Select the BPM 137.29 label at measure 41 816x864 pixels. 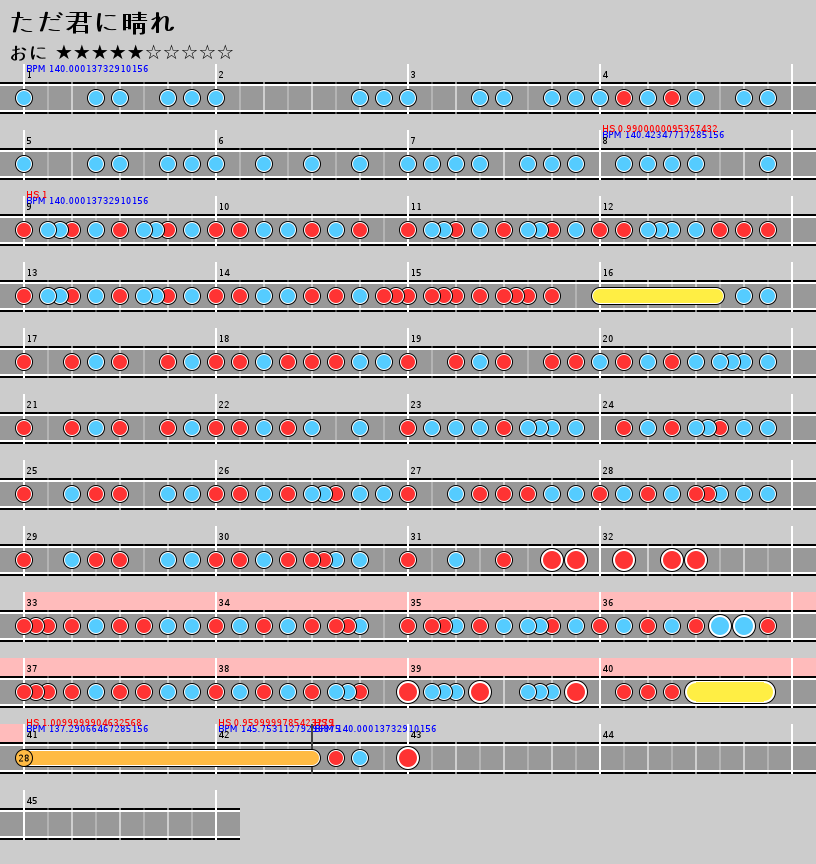tap(87, 729)
